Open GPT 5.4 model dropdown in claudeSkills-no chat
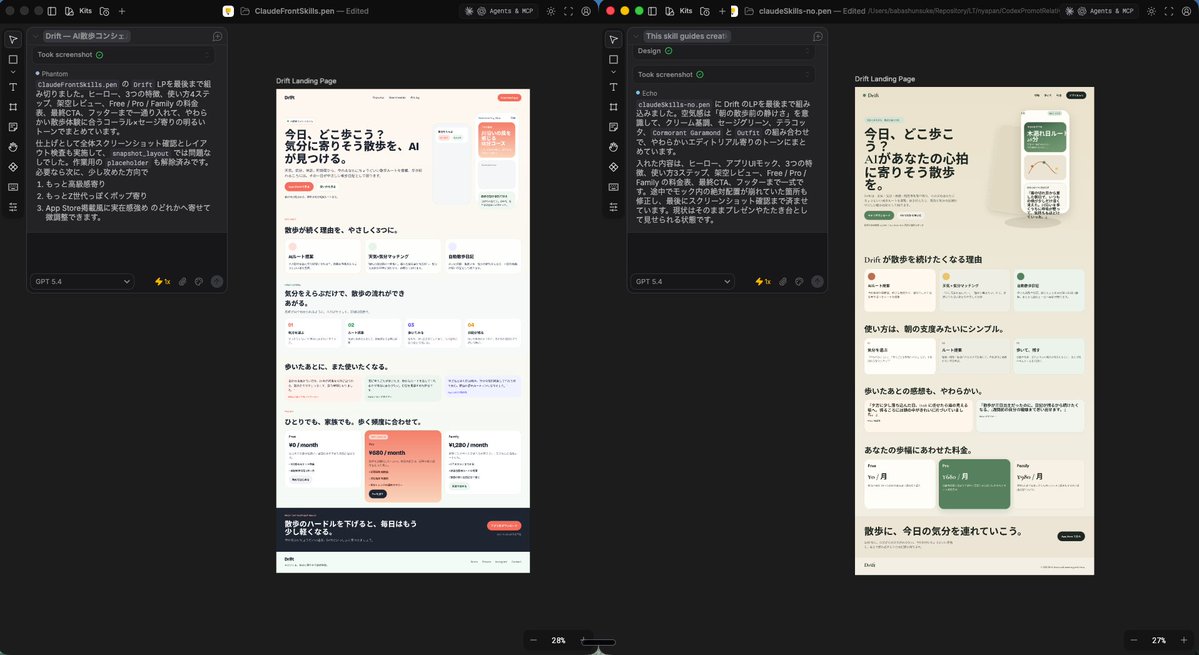The width and height of the screenshot is (1199, 655). pyautogui.click(x=682, y=281)
